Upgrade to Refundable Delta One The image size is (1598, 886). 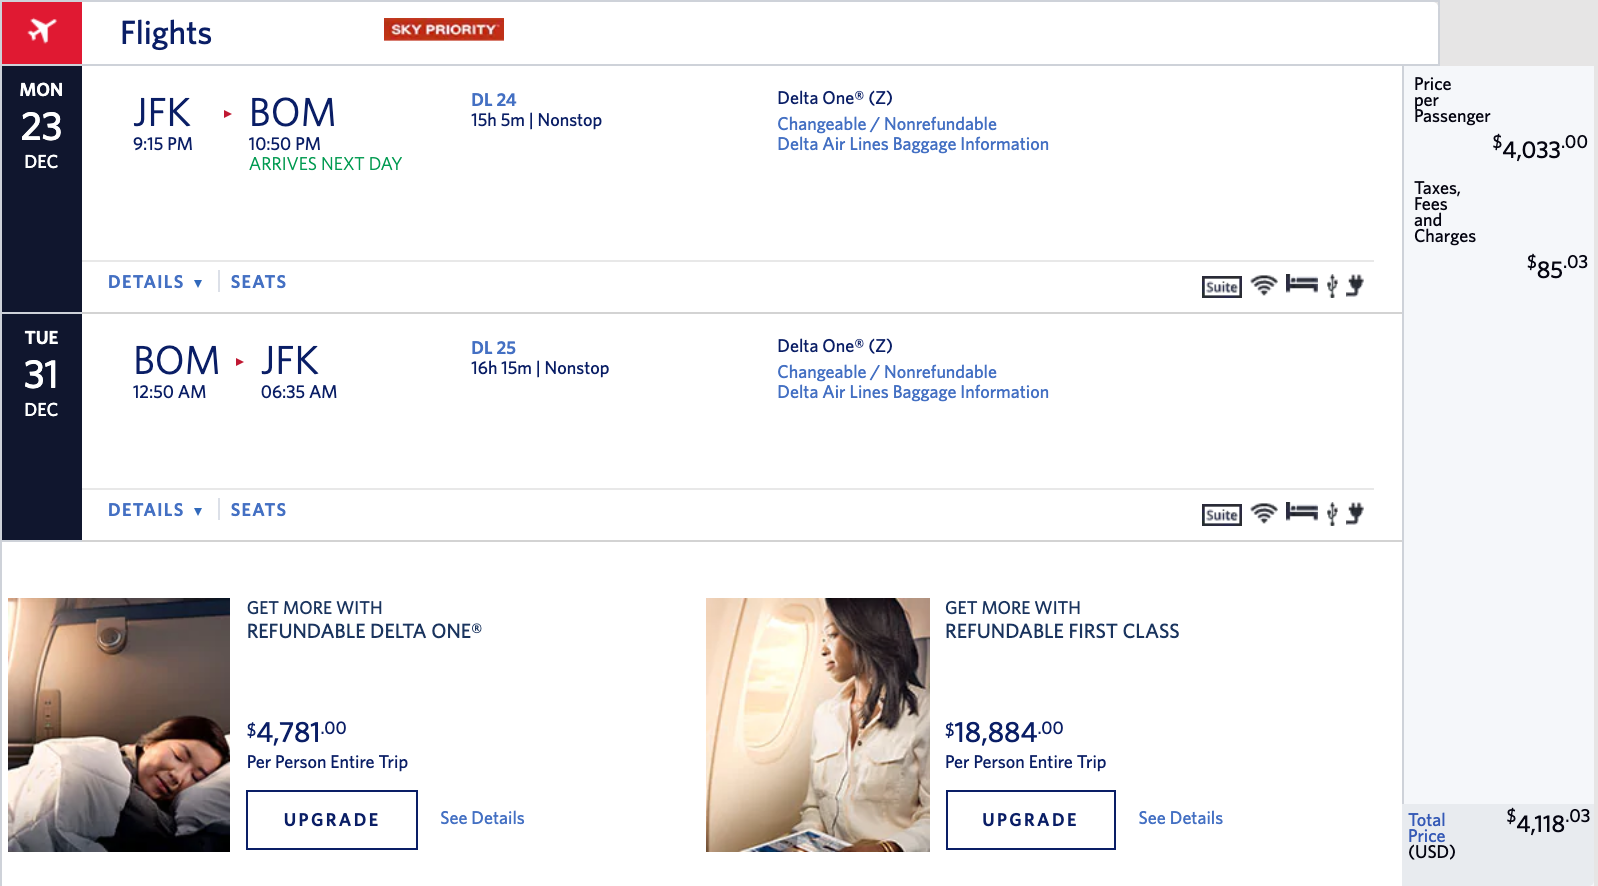331,820
